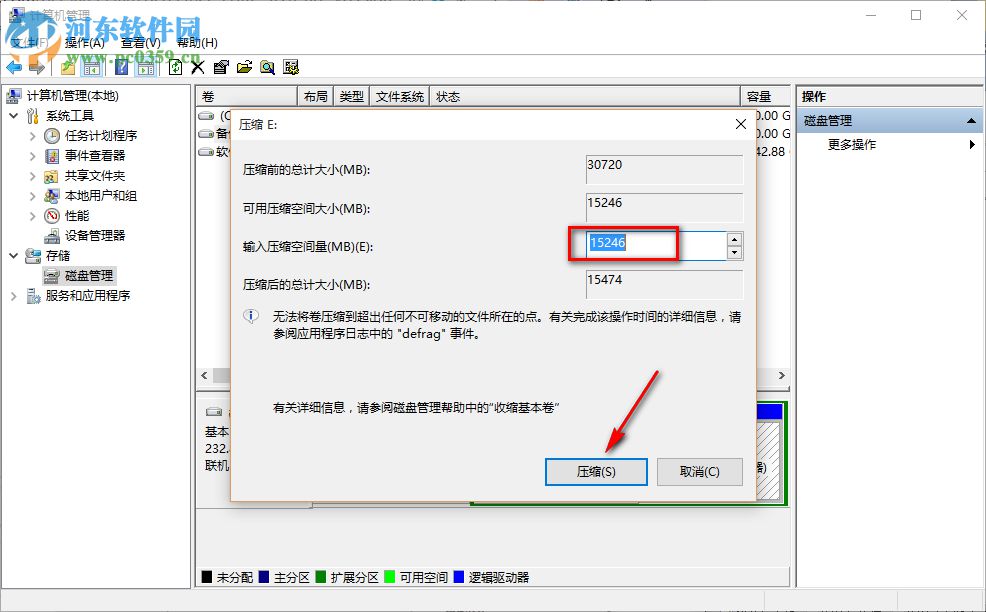Viewport: 986px width, 612px height.
Task: Expand the 任务计划程序 tree node
Action: pyautogui.click(x=33, y=136)
